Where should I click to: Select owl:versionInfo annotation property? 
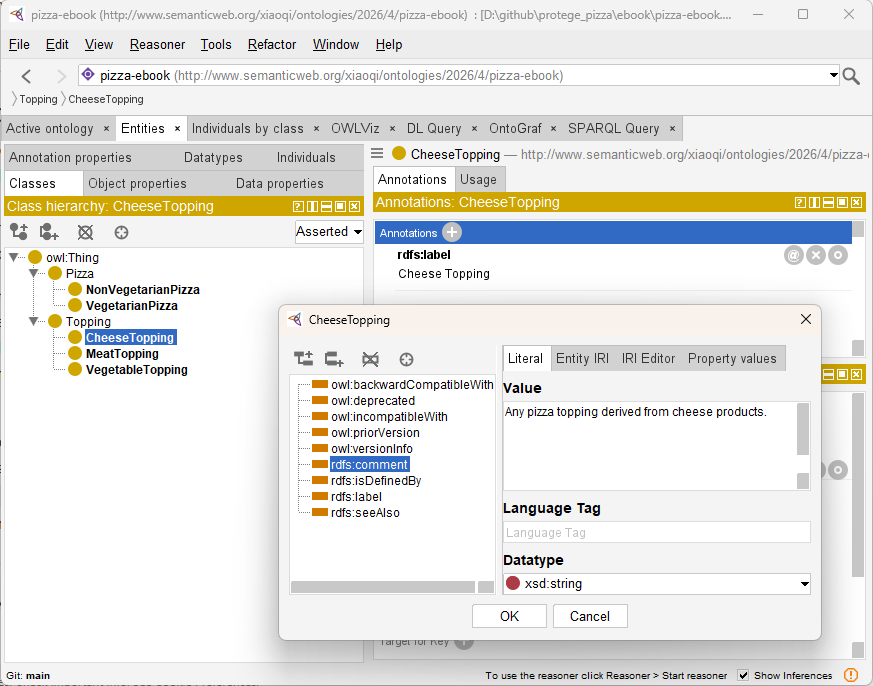click(371, 449)
